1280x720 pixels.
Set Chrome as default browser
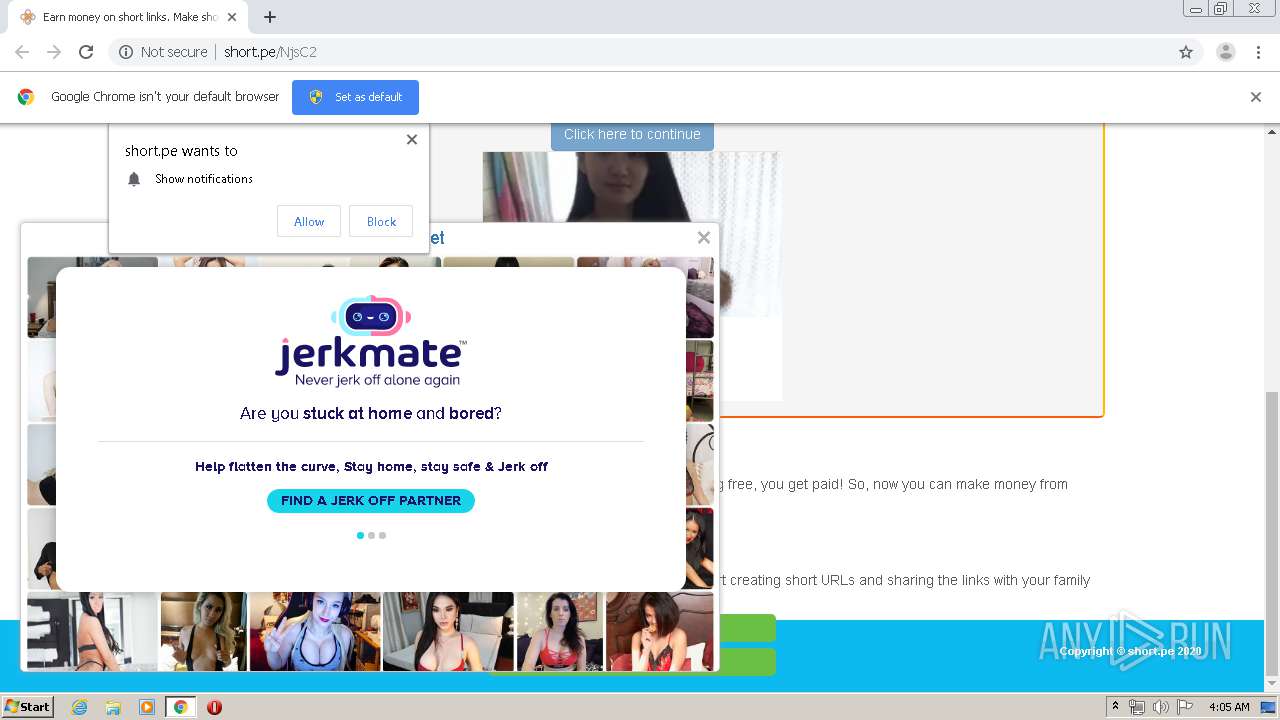coord(355,97)
